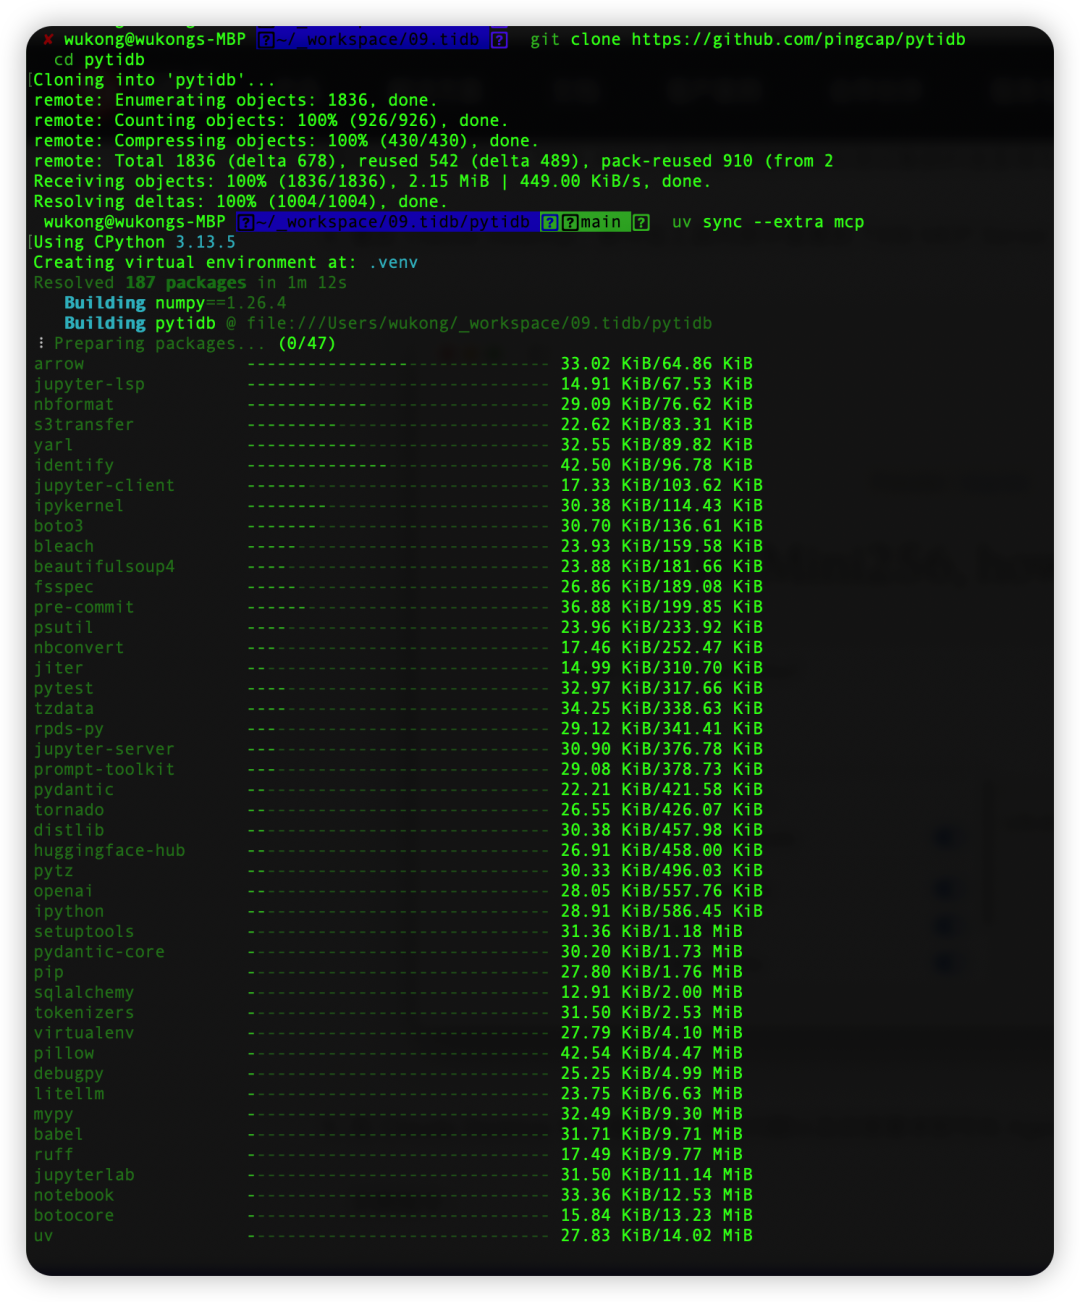Click the 'litellm' package name
The width and height of the screenshot is (1080, 1302).
click(69, 1093)
